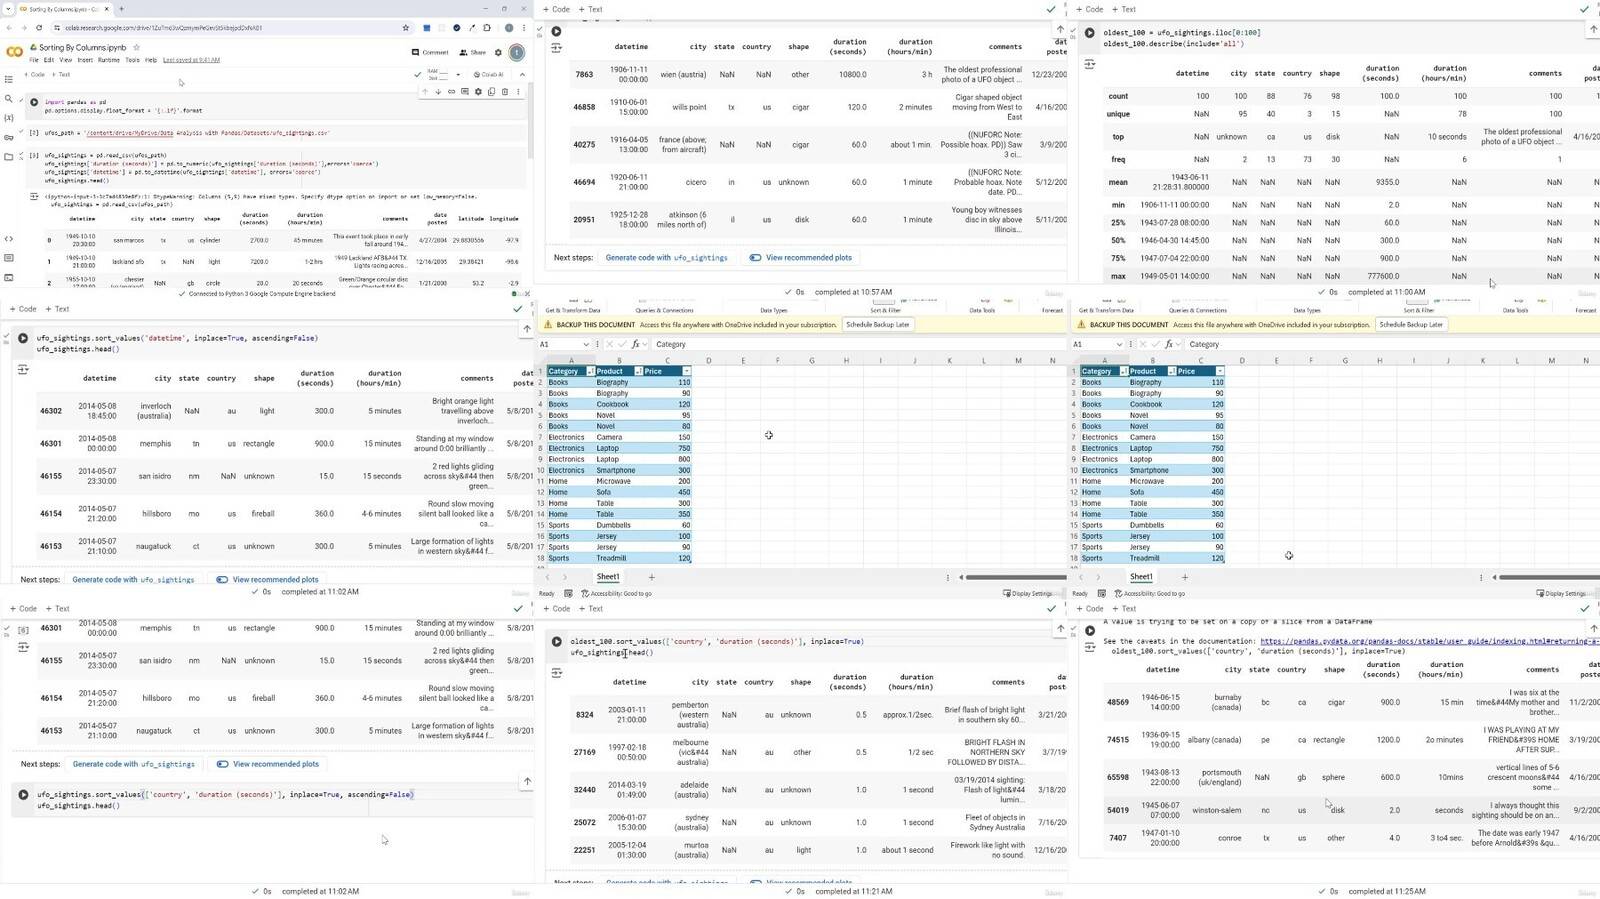Viewport: 1600px width, 899px height.
Task: Open the Code snippets <> icon in Colab sidebar
Action: [x=9, y=239]
